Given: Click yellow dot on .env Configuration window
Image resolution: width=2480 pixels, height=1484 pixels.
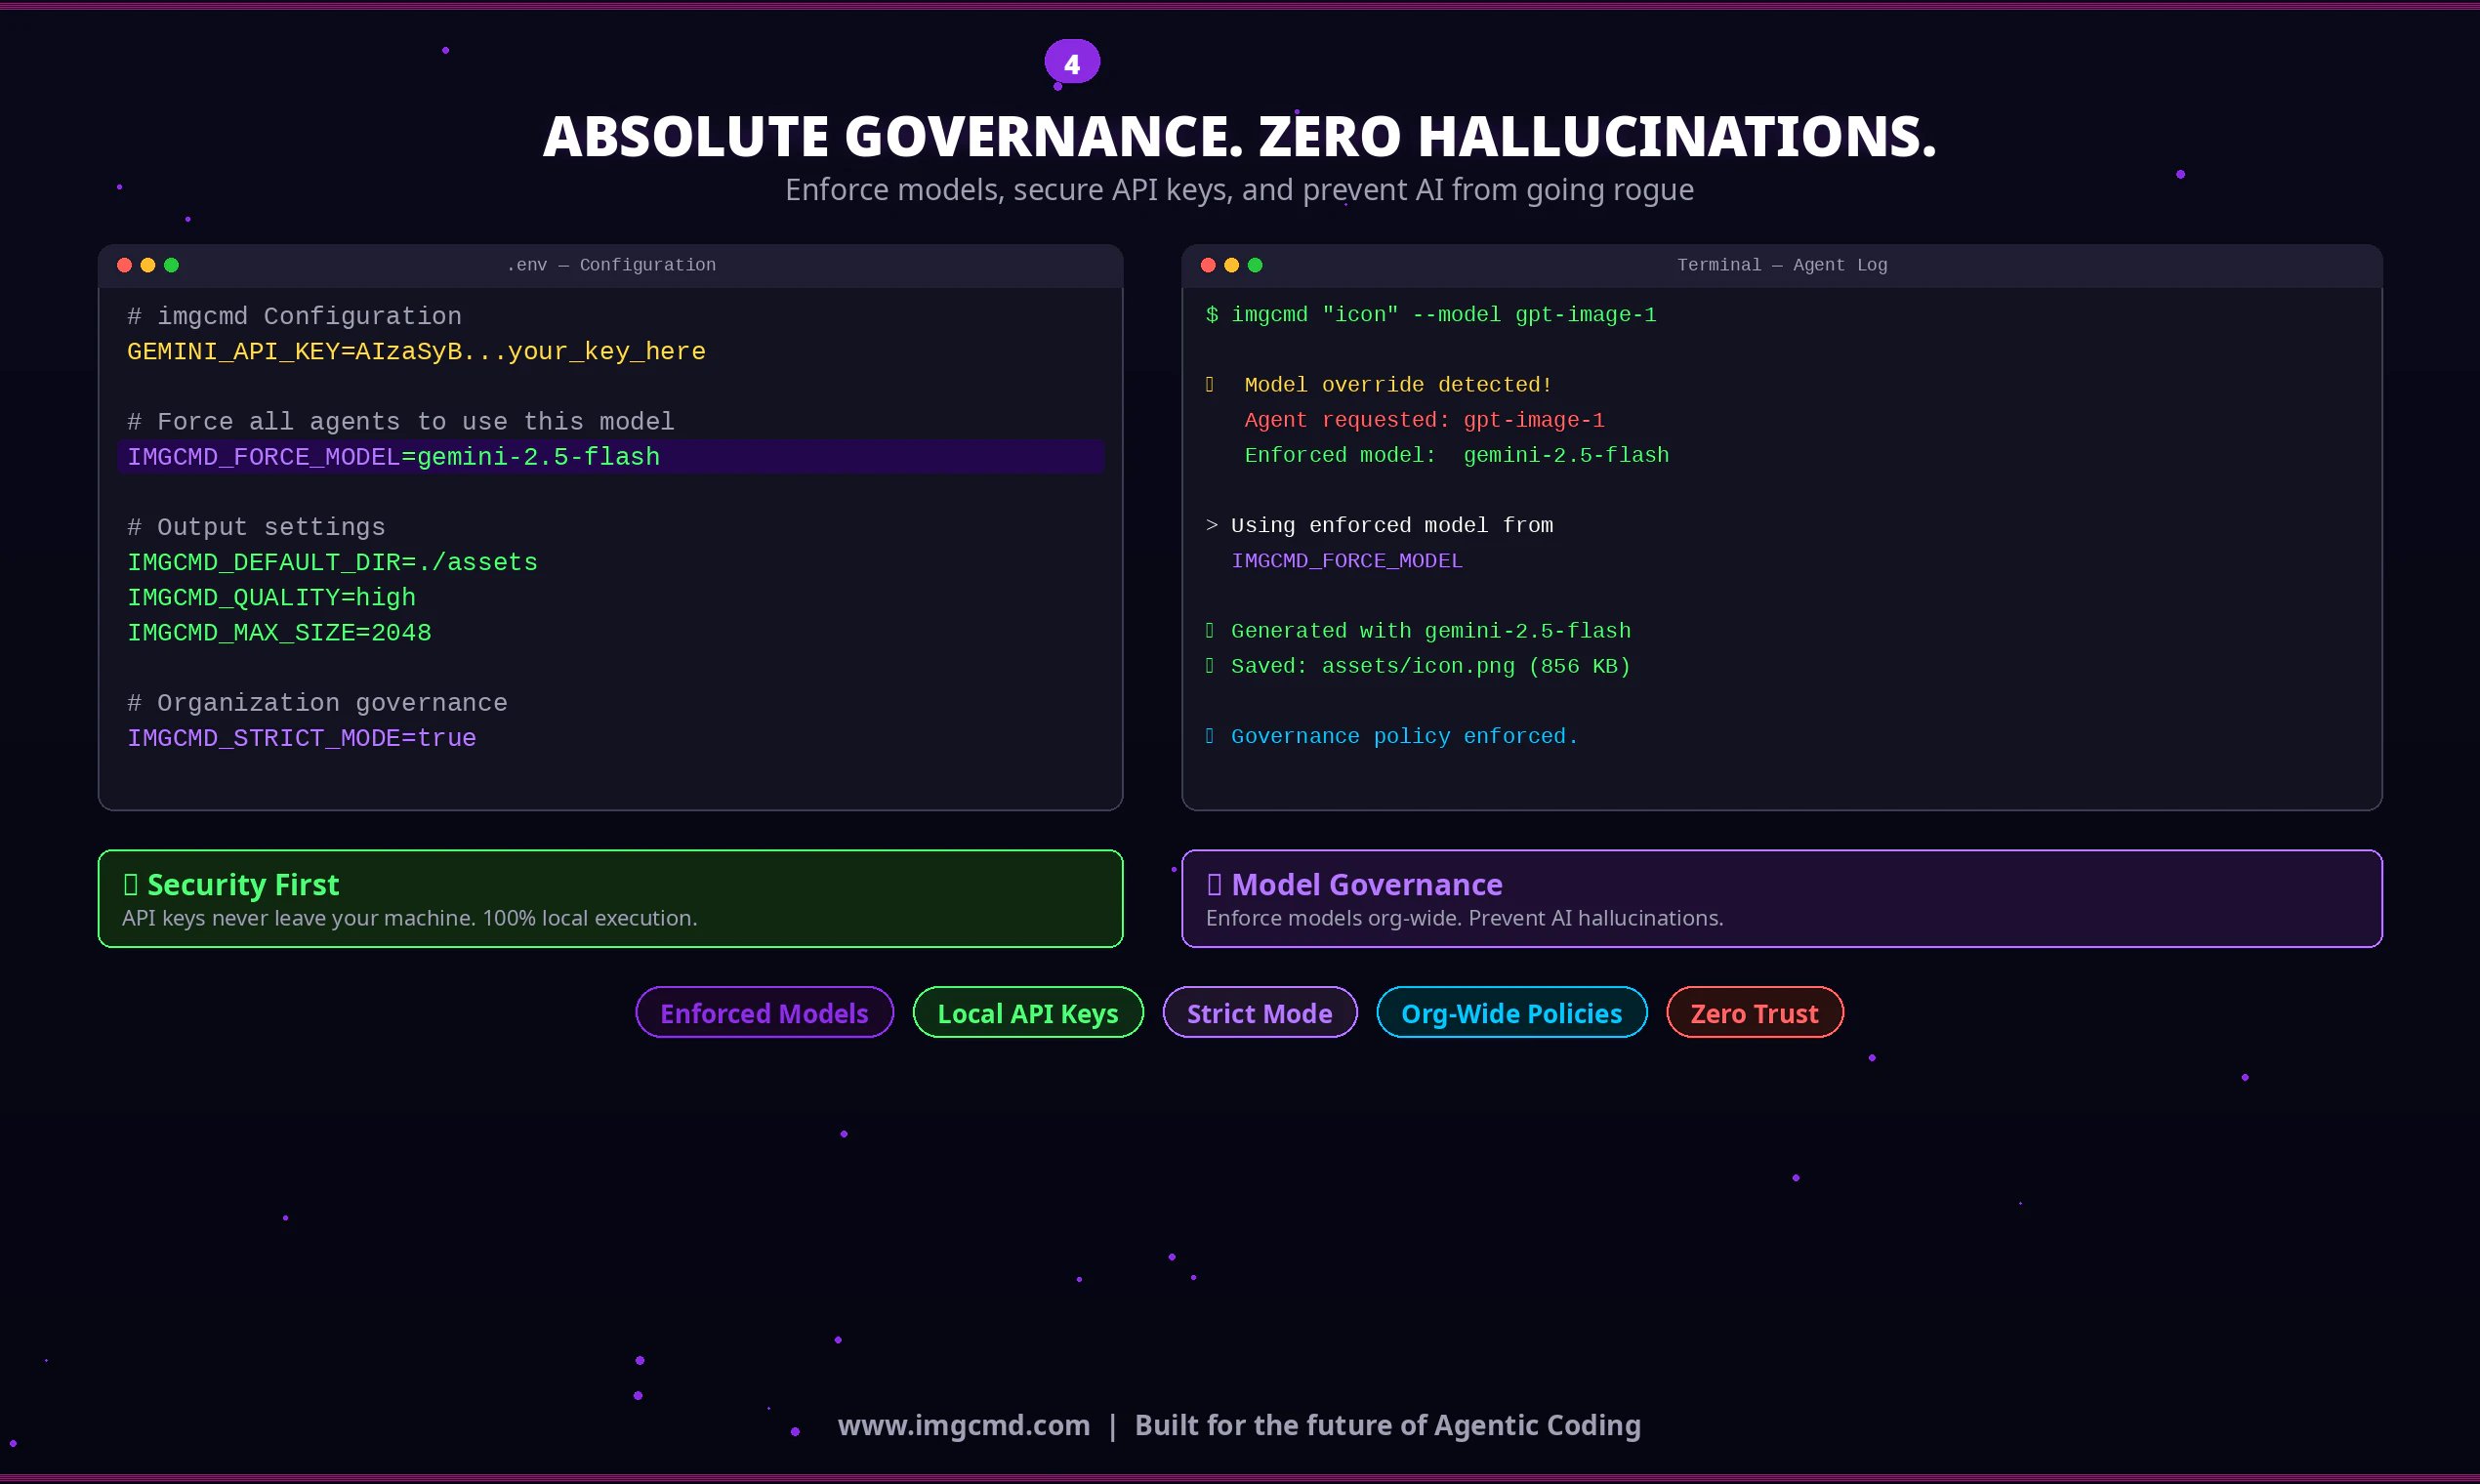Looking at the screenshot, I should (148, 265).
